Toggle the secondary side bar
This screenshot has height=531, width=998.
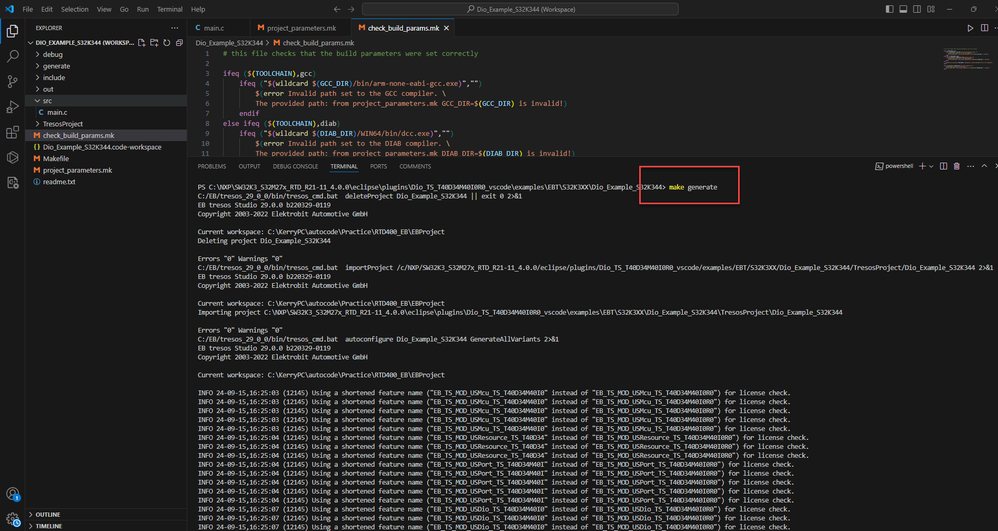click(x=917, y=10)
